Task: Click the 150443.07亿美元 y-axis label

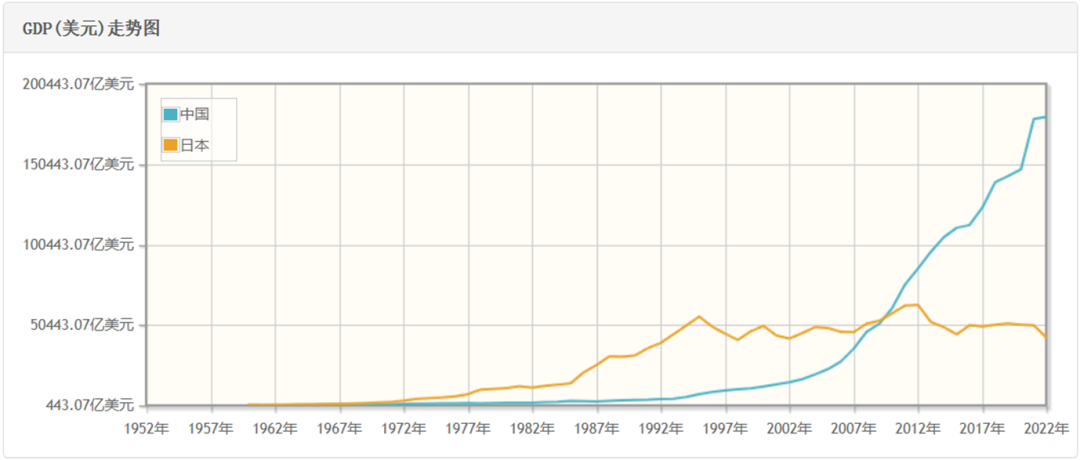Action: (x=78, y=164)
